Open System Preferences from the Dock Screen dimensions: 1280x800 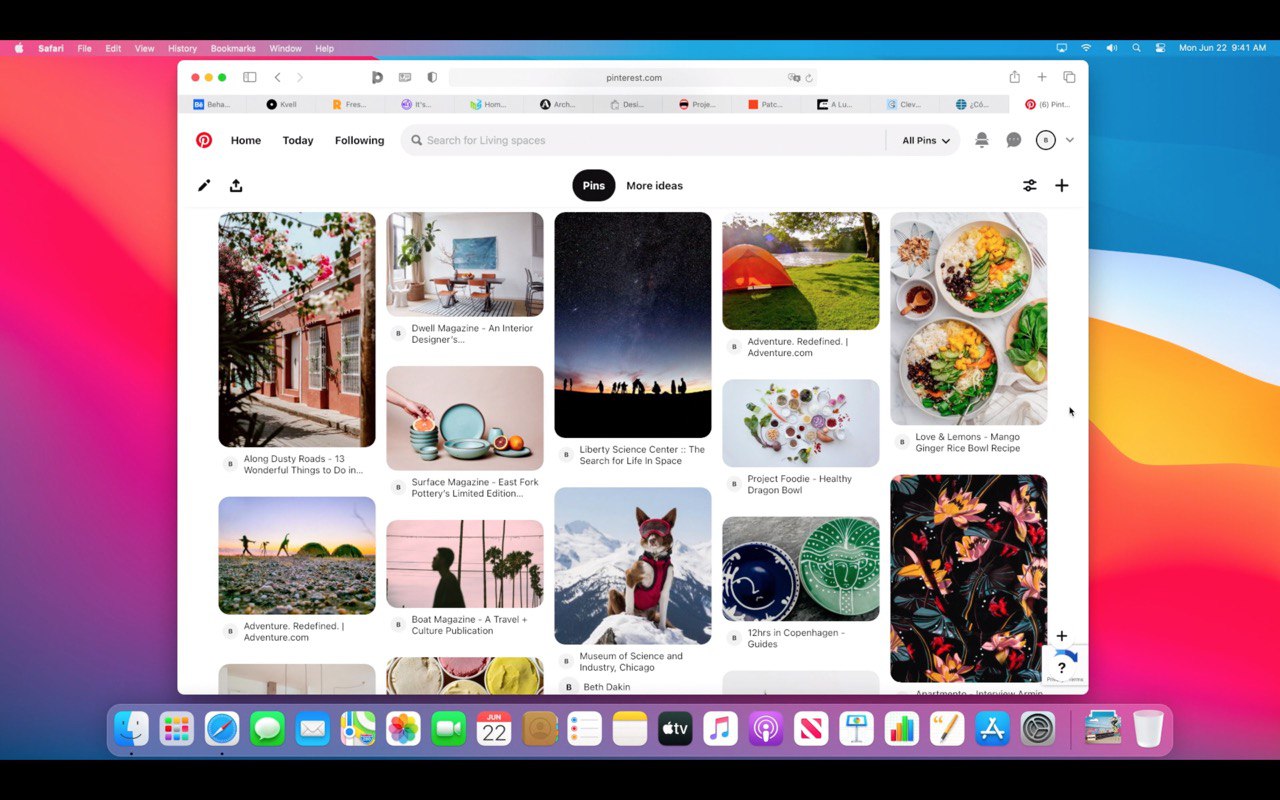1037,729
